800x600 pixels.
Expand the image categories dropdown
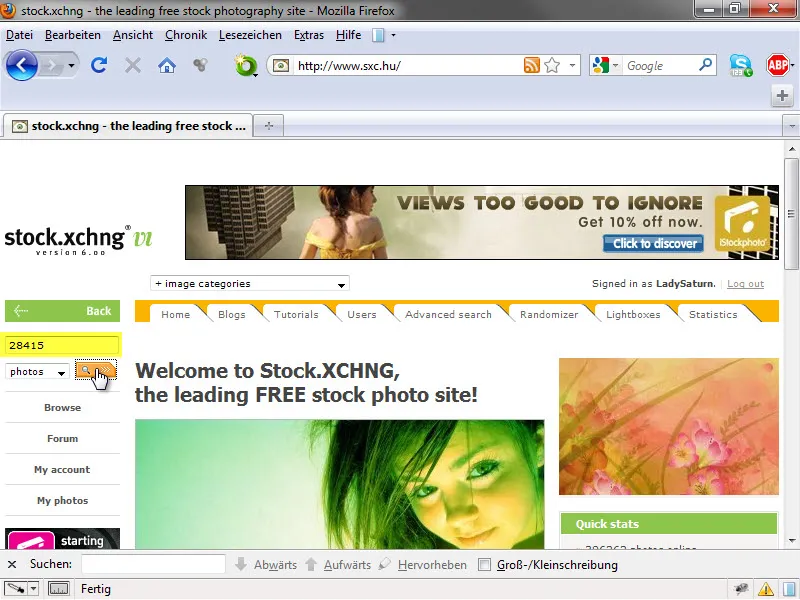pyautogui.click(x=250, y=284)
